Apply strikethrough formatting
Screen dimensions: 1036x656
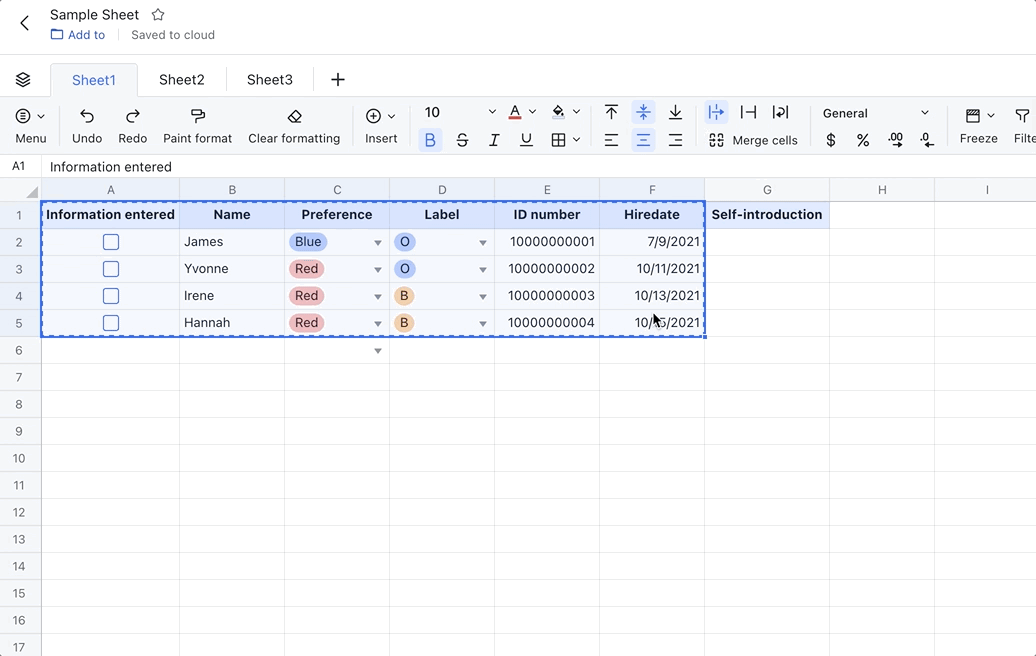coord(462,140)
